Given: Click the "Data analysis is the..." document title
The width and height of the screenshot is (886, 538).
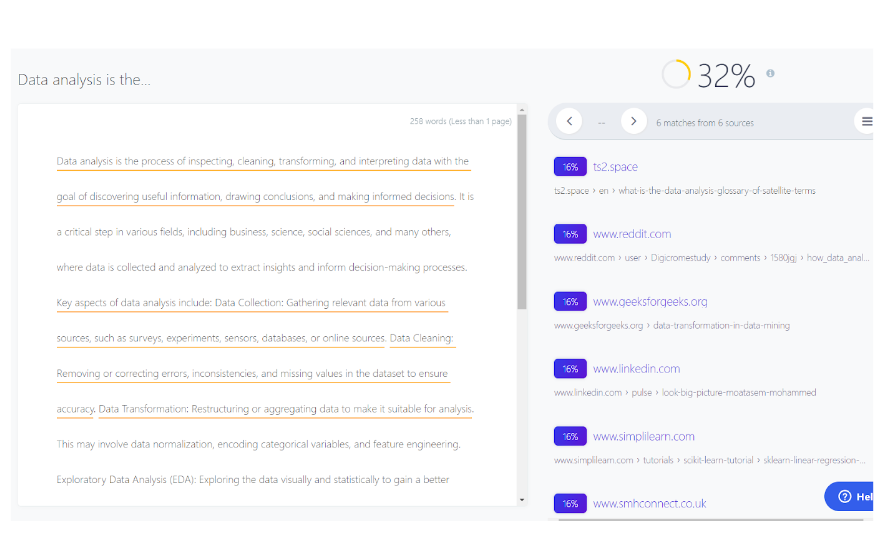Looking at the screenshot, I should [85, 80].
